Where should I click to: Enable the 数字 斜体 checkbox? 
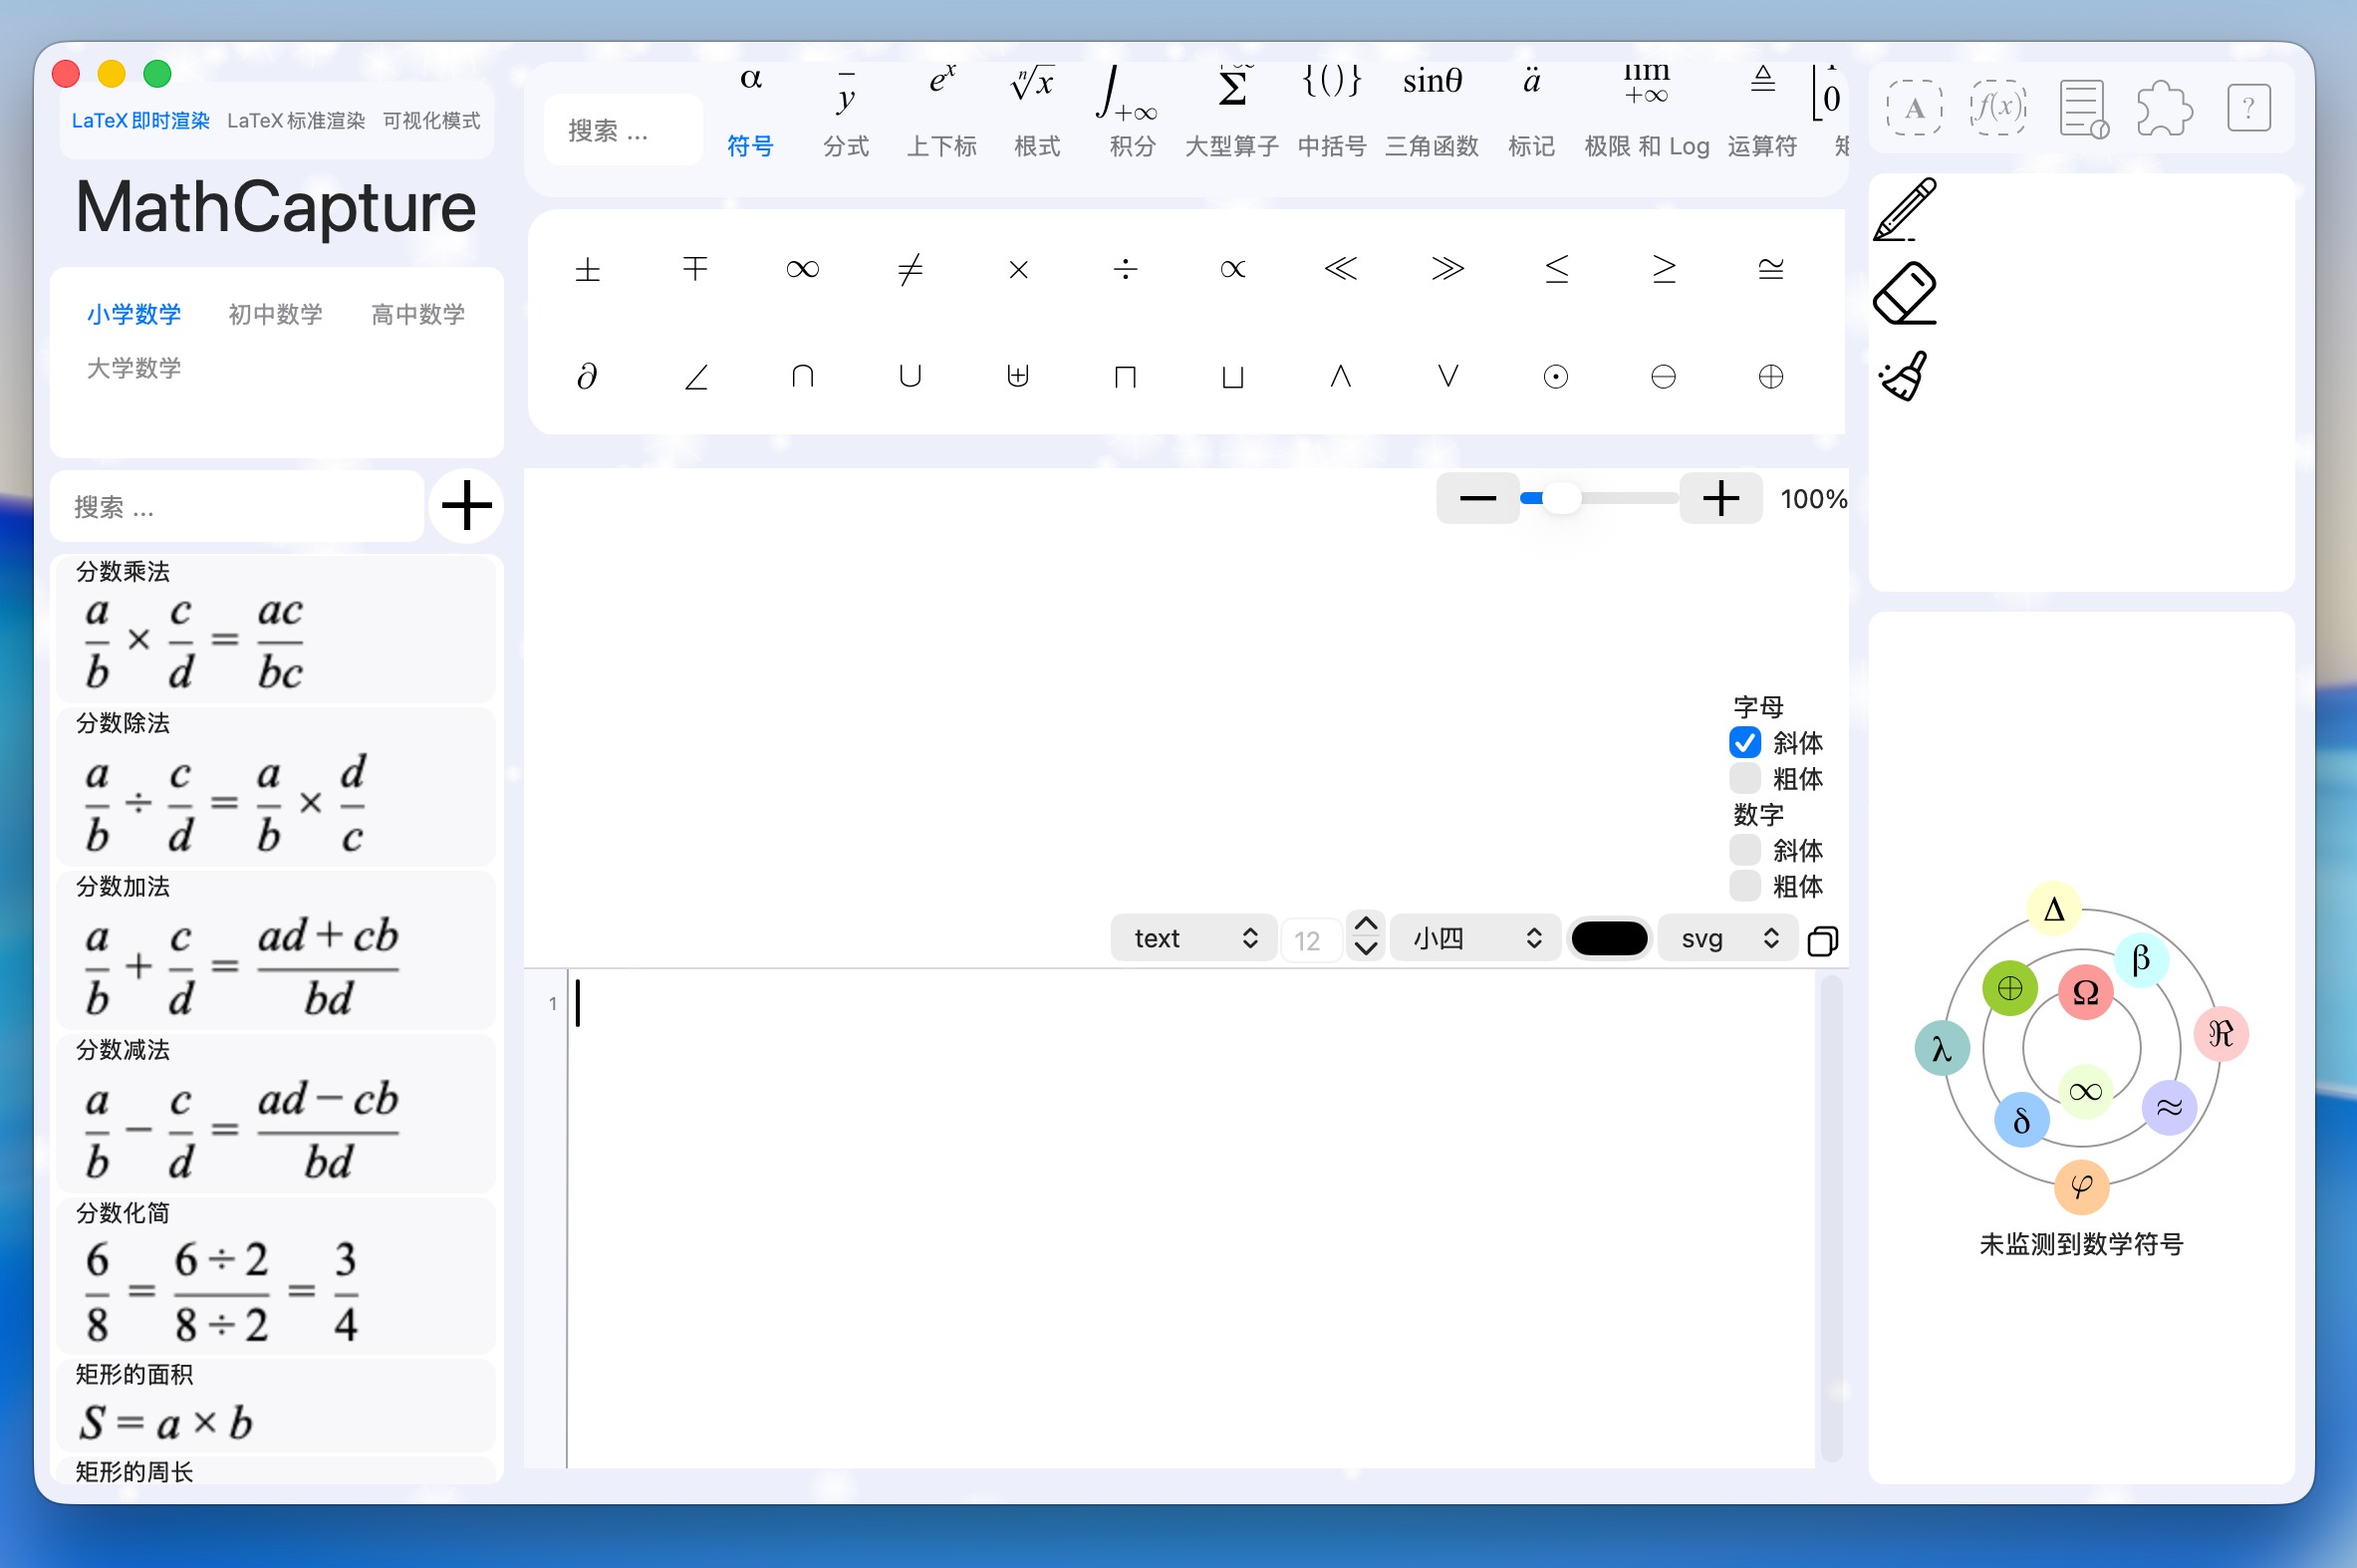click(x=1745, y=850)
